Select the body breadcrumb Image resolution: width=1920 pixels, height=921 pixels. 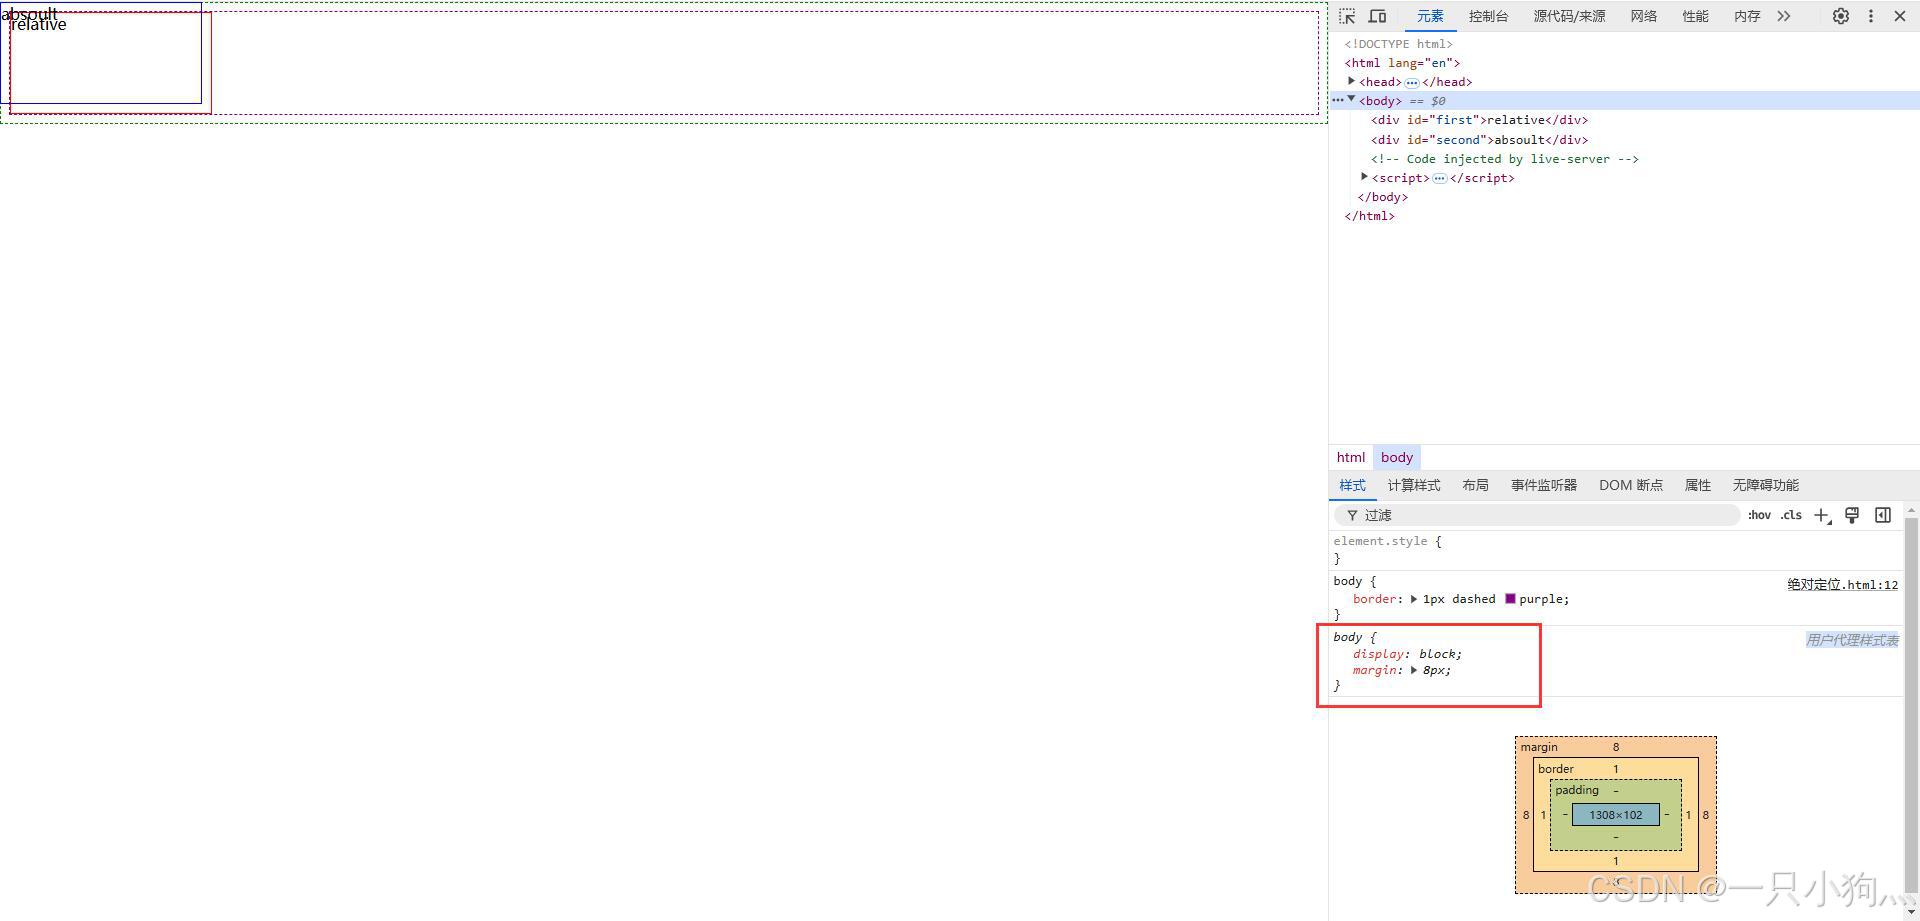pos(1397,457)
